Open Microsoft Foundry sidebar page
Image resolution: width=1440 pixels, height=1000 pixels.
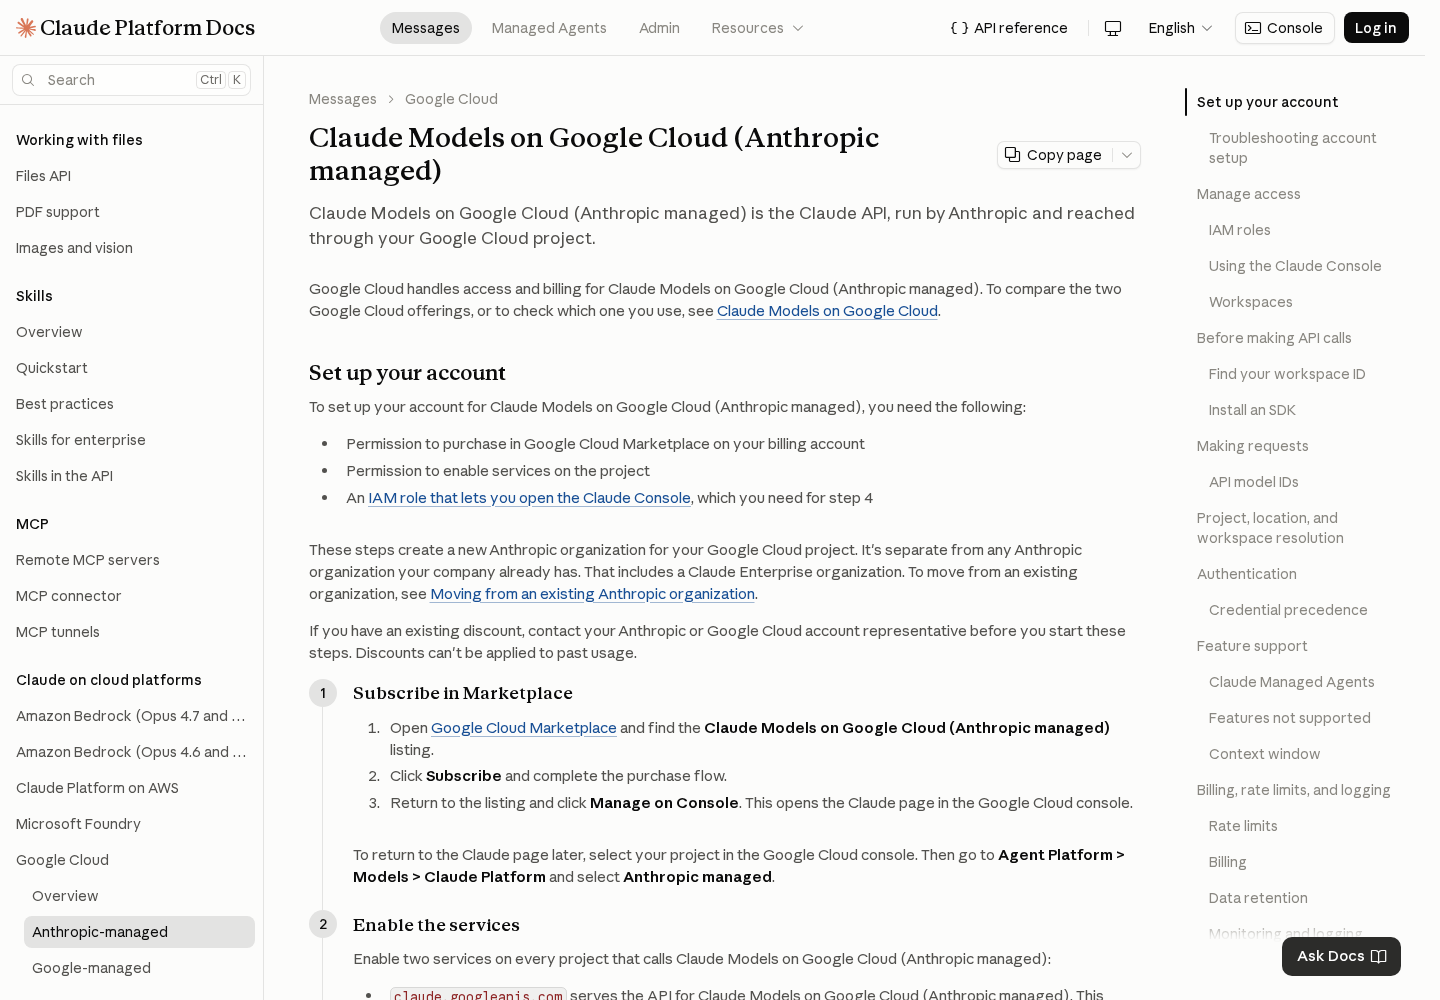point(78,824)
